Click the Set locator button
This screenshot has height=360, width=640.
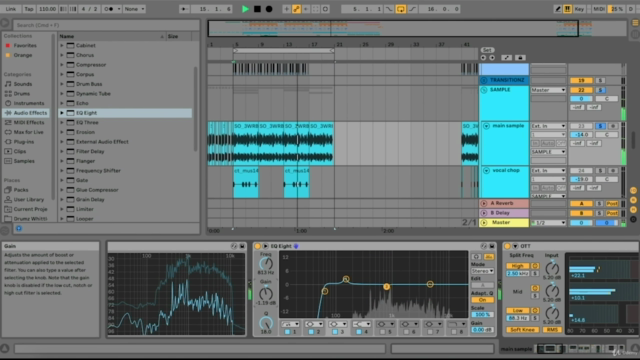point(487,50)
